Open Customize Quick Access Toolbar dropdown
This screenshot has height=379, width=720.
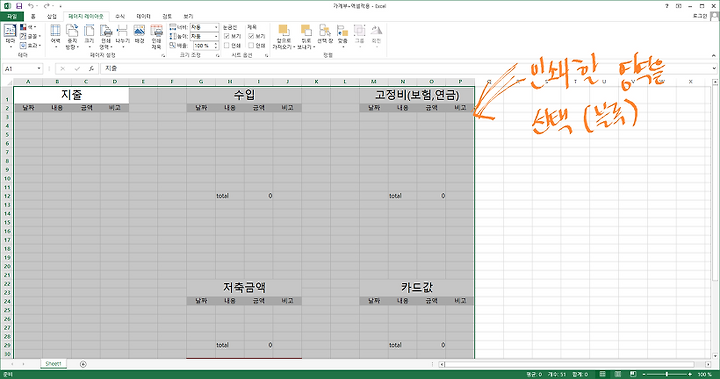61,6
